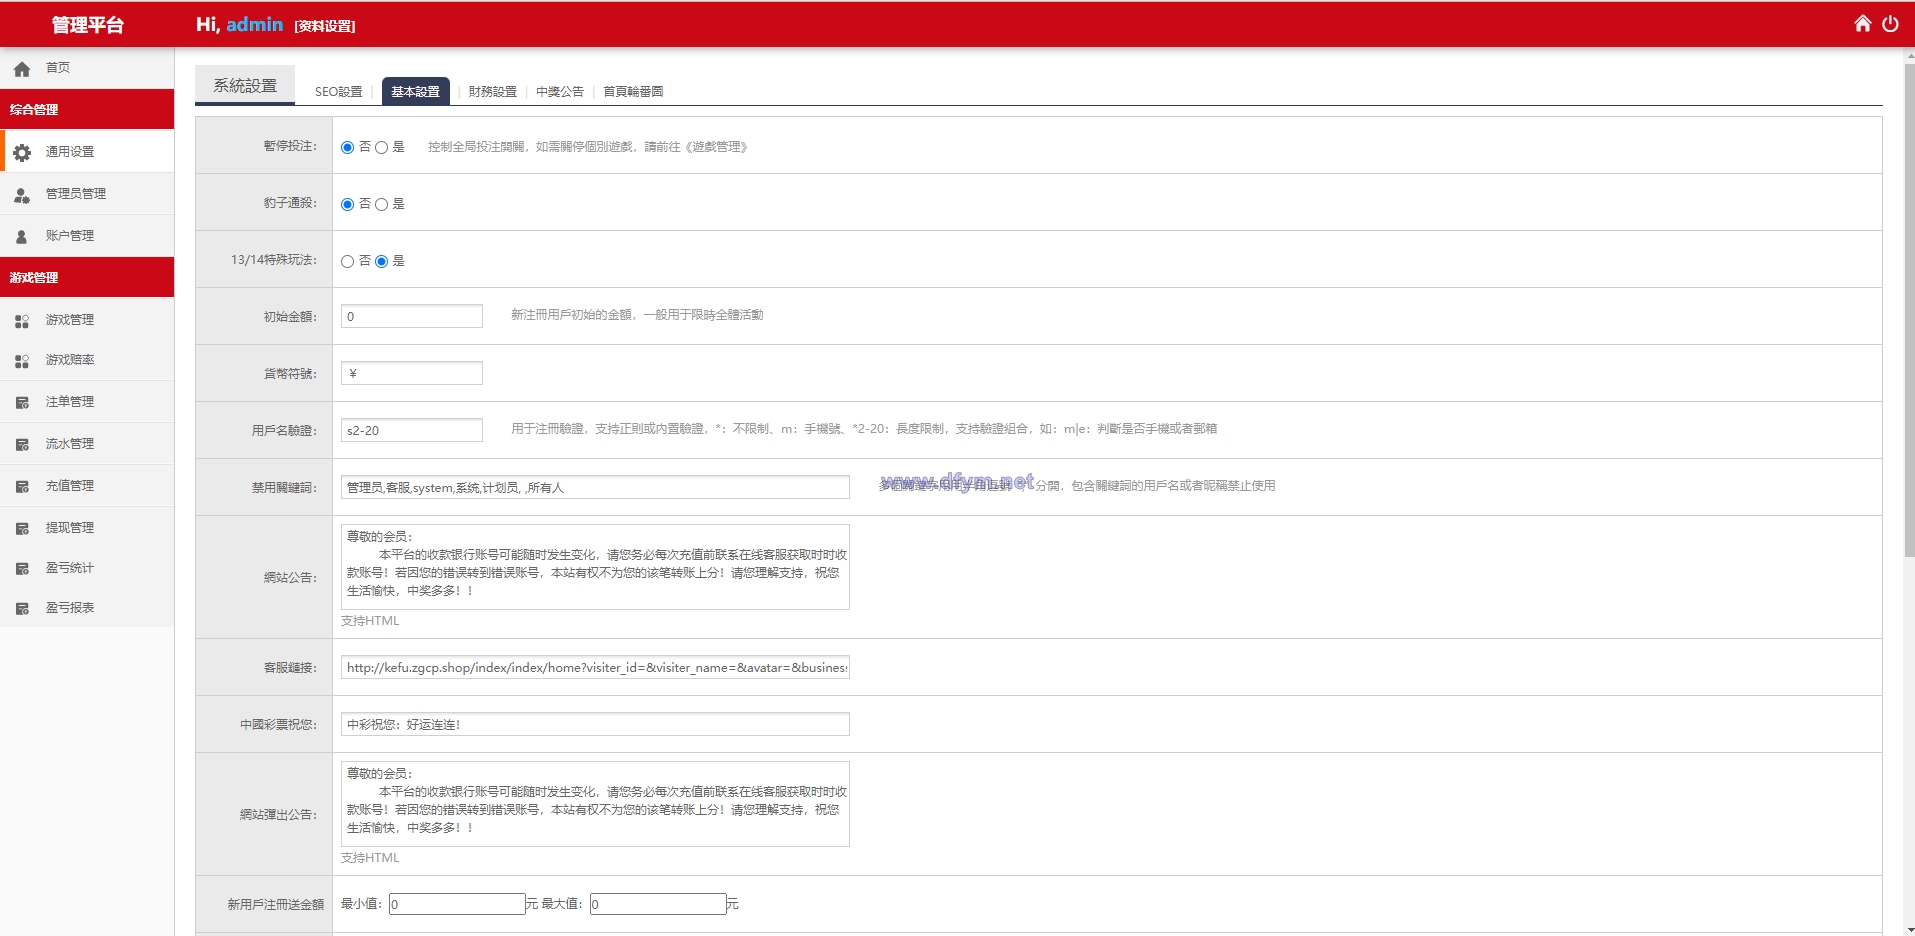Viewport: 1915px width, 936px height.
Task: Open 游戏赔率 in the sidebar
Action: pyautogui.click(x=87, y=359)
